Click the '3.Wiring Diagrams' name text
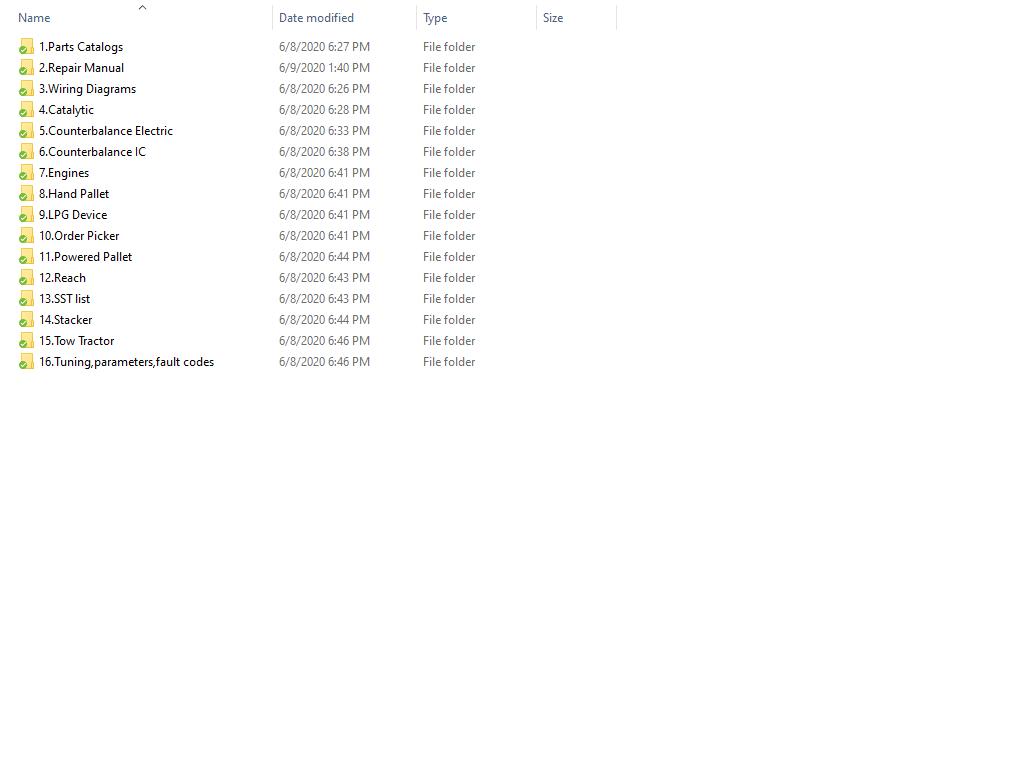The image size is (1010, 774). [87, 89]
